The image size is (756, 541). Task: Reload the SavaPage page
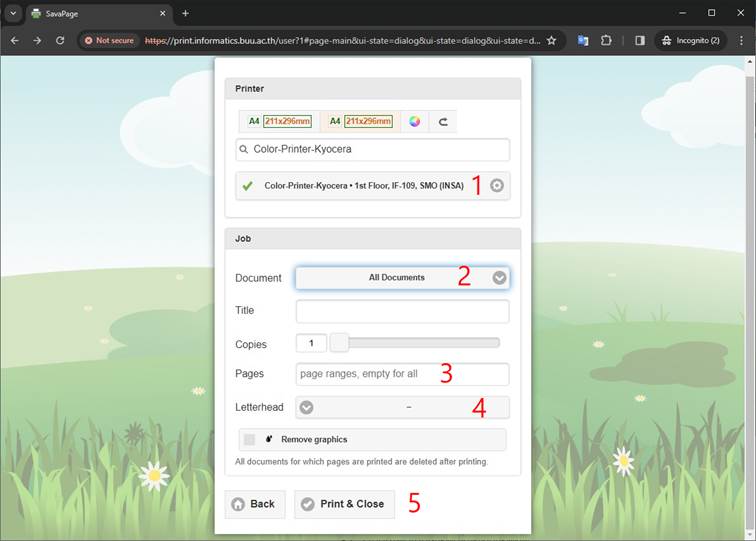[x=60, y=40]
